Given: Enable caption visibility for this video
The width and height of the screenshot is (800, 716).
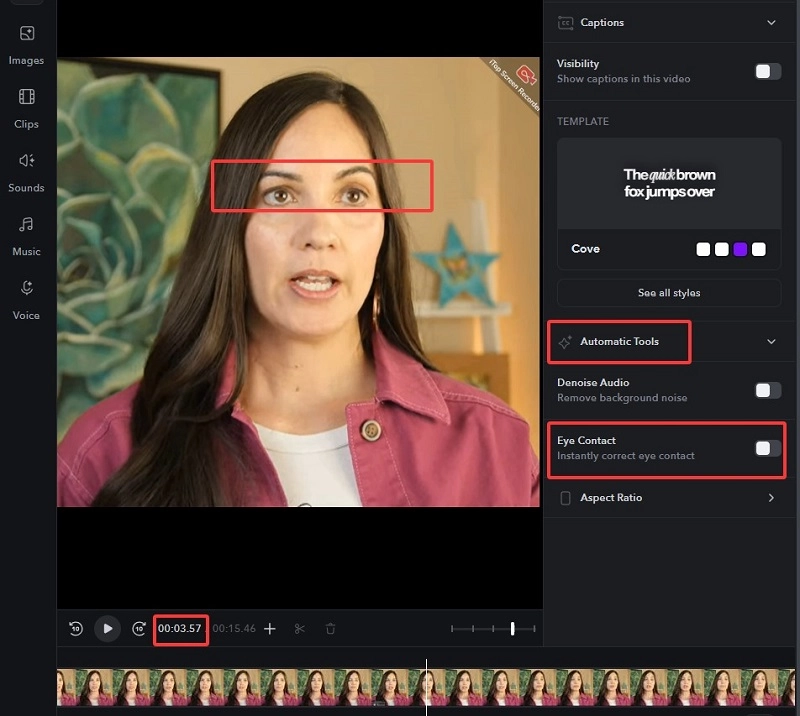Looking at the screenshot, I should [x=767, y=71].
